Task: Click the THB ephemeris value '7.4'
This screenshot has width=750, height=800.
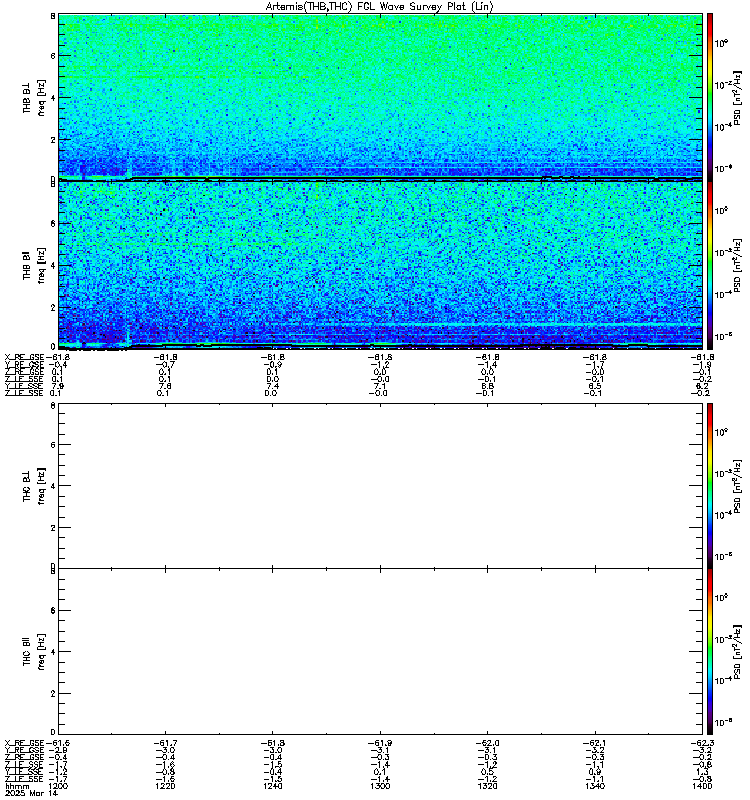Action: tap(272, 386)
